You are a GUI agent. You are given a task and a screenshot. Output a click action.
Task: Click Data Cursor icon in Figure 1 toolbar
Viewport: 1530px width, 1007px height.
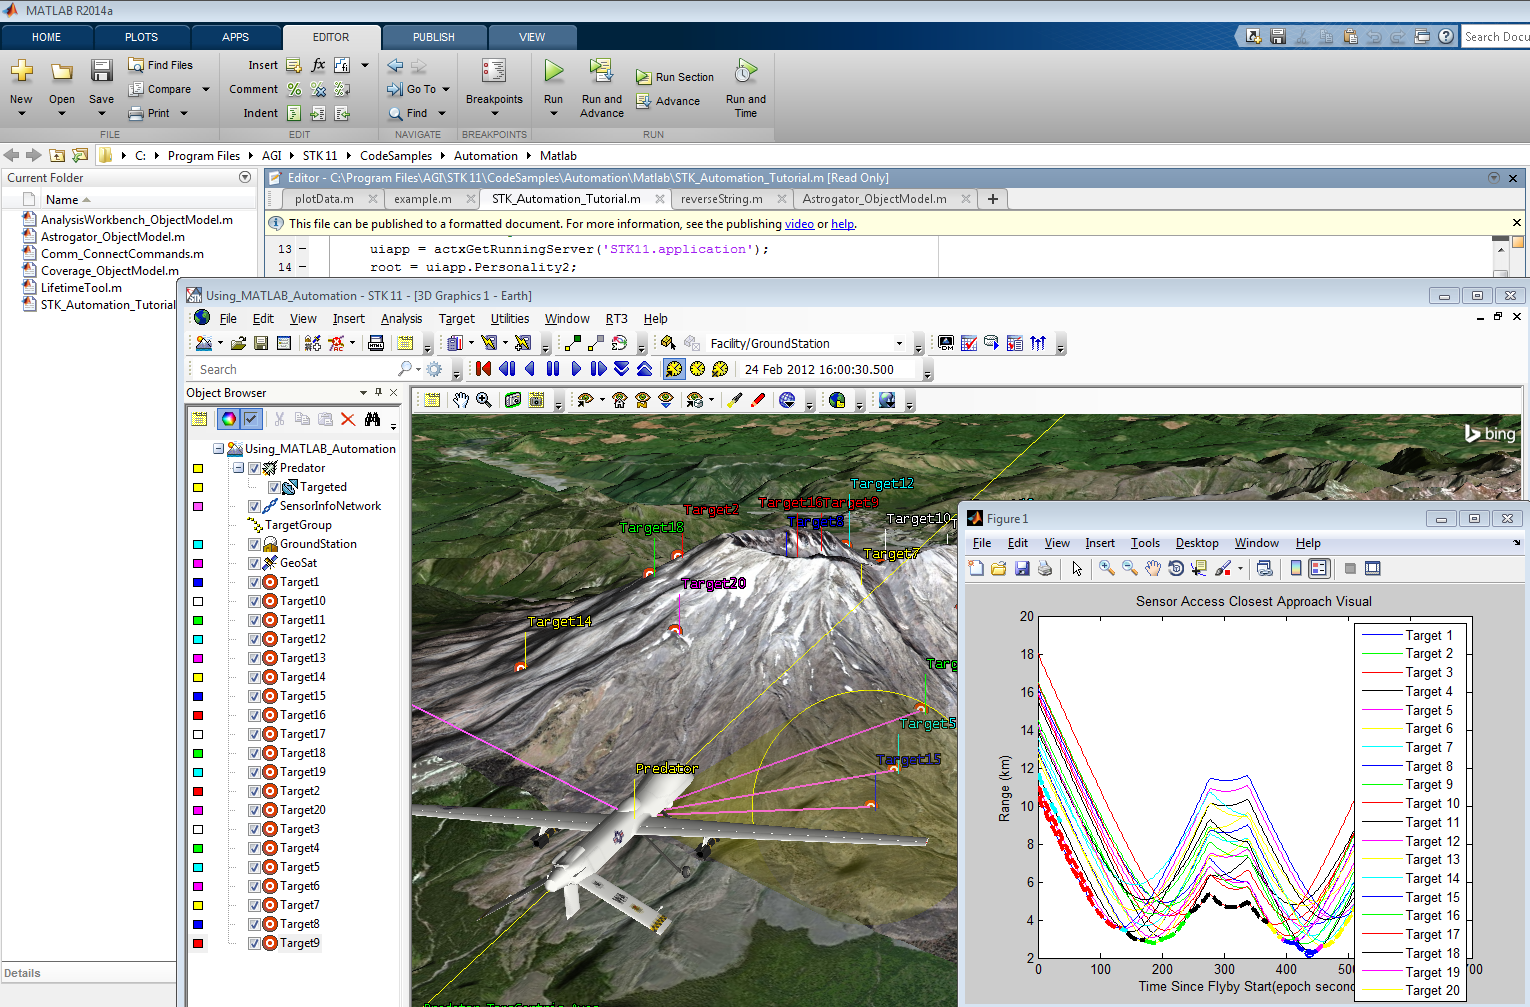click(1199, 568)
